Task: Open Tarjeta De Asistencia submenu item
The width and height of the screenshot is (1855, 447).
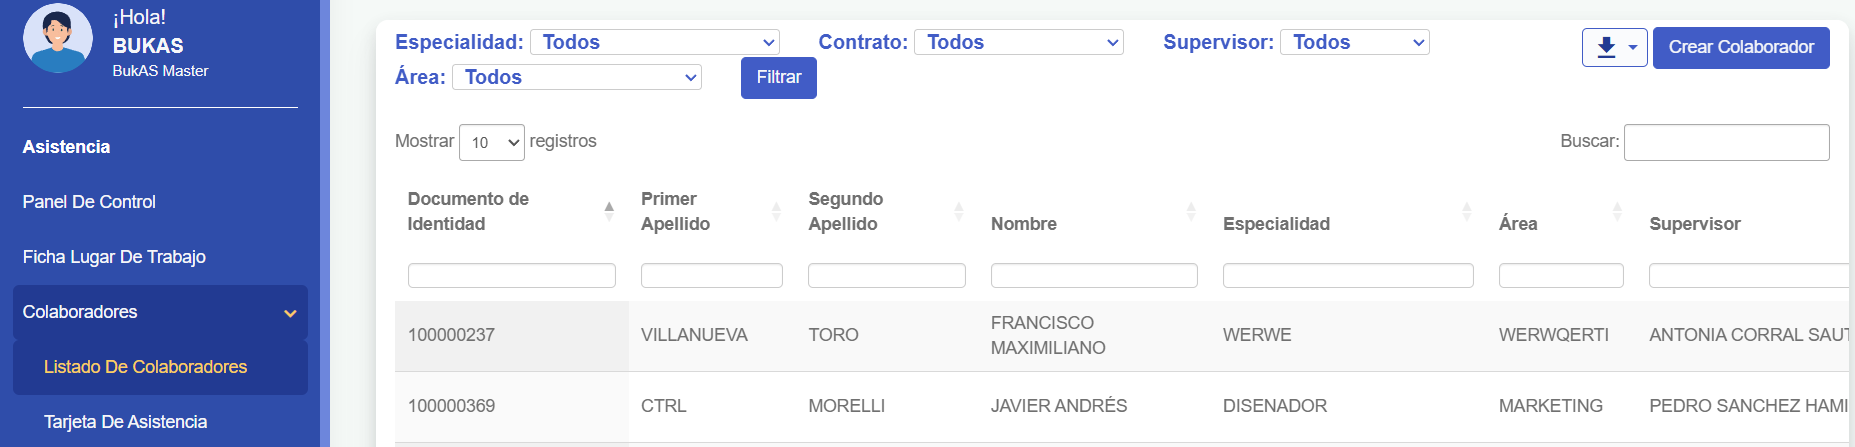Action: 125,422
